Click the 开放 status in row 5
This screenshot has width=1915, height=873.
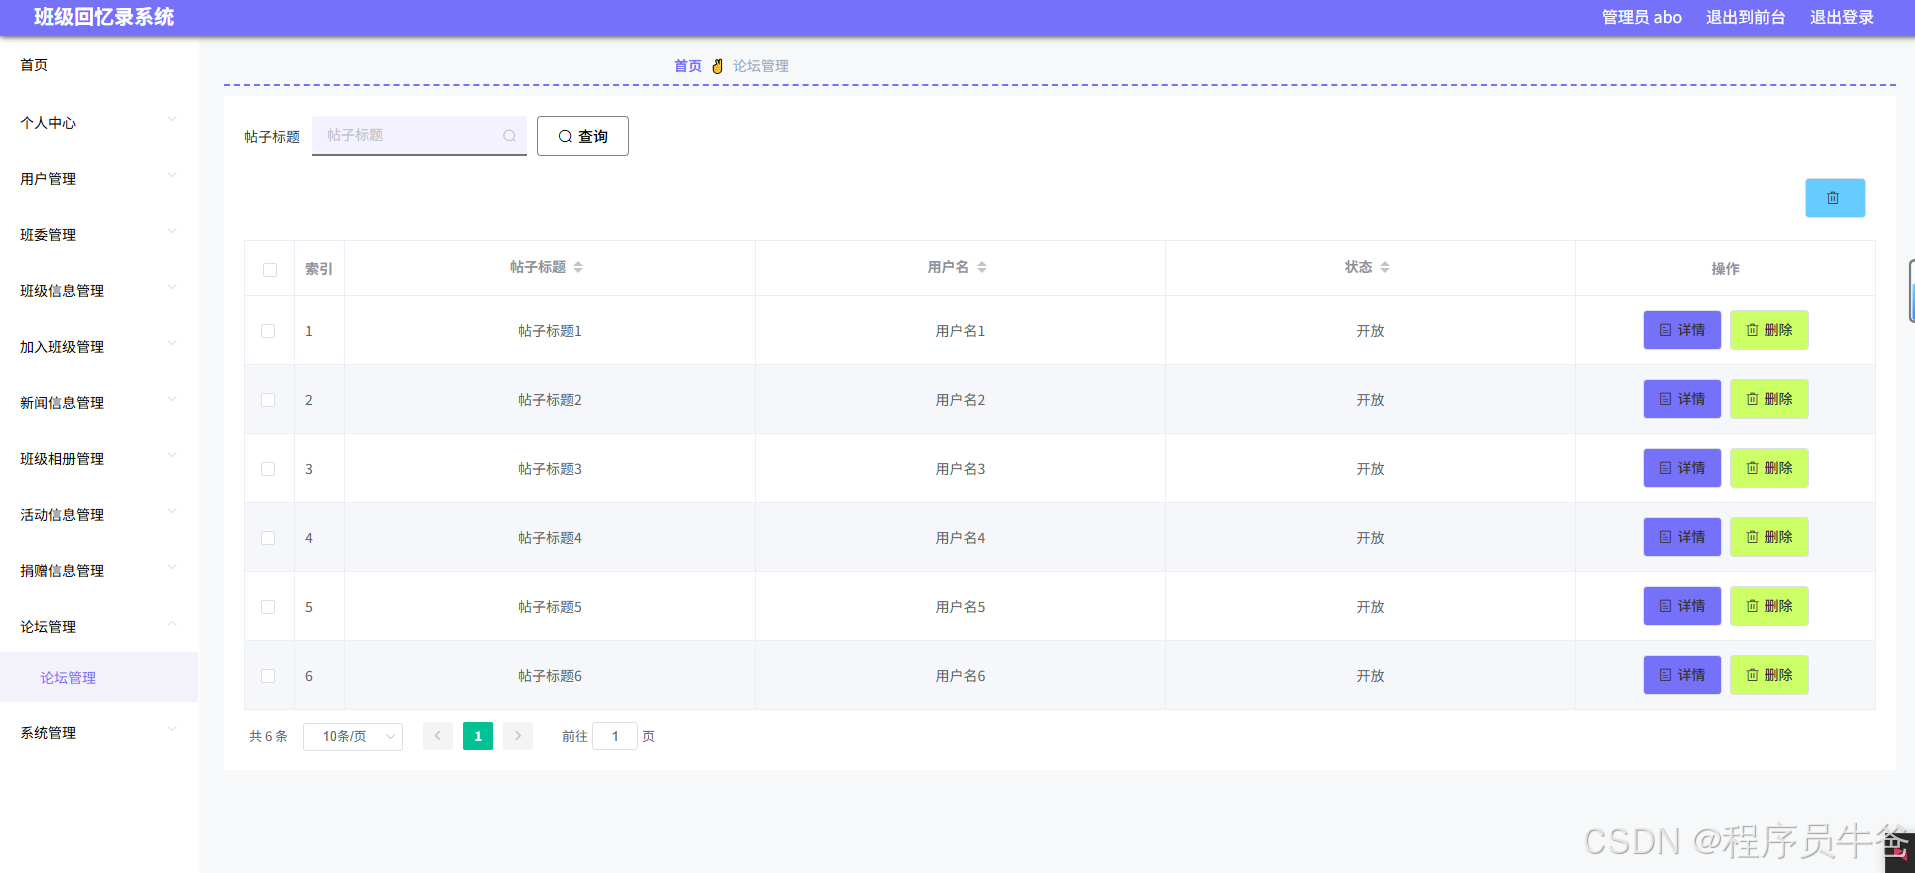click(x=1370, y=607)
